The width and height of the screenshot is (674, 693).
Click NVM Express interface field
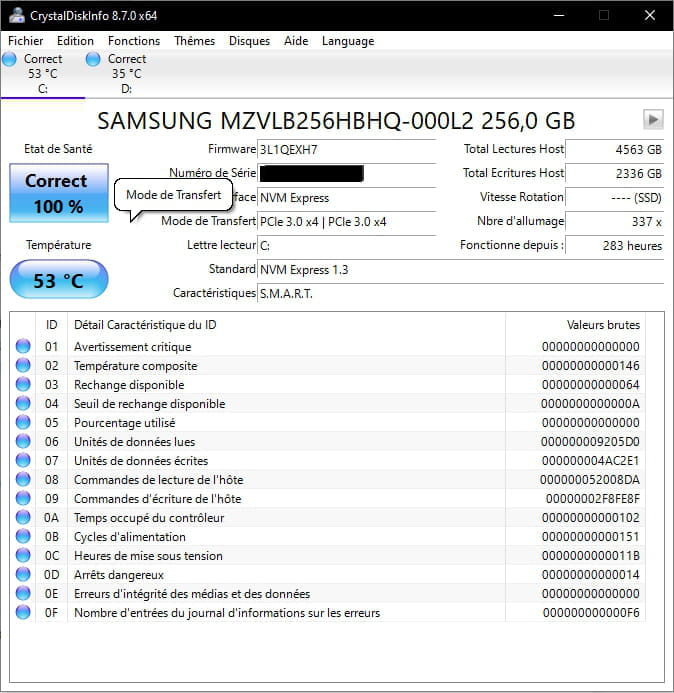(x=347, y=198)
